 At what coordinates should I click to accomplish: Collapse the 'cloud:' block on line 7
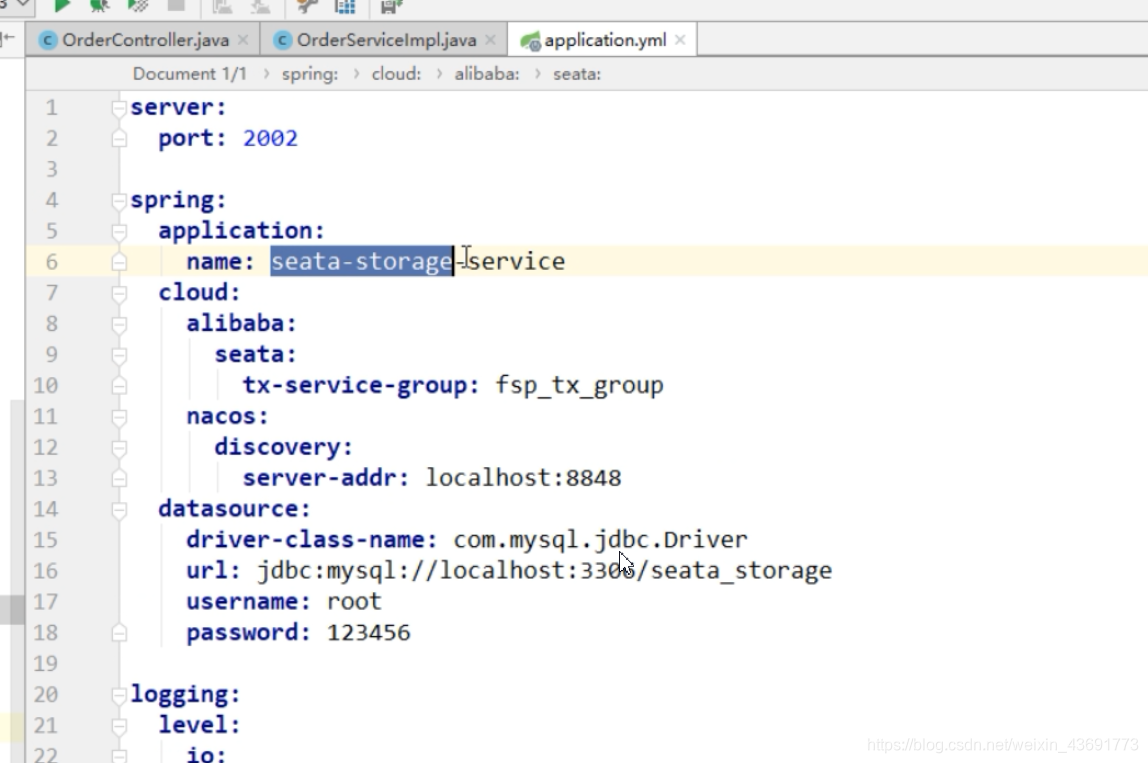119,293
